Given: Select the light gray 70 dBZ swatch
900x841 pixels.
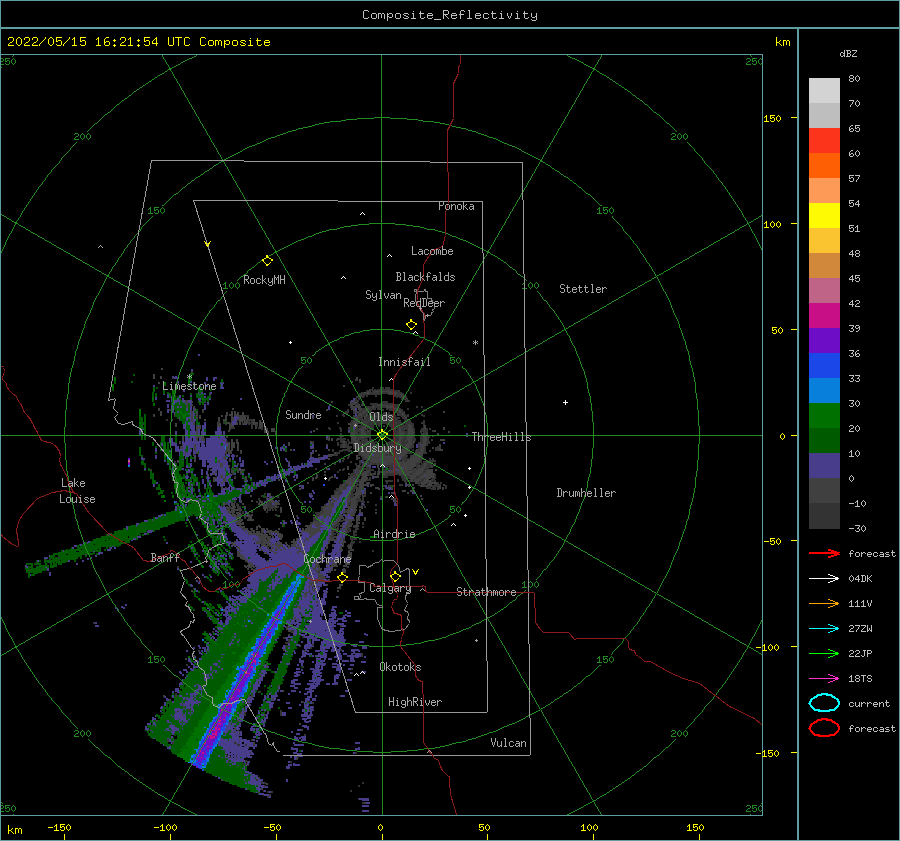Looking at the screenshot, I should [x=824, y=91].
